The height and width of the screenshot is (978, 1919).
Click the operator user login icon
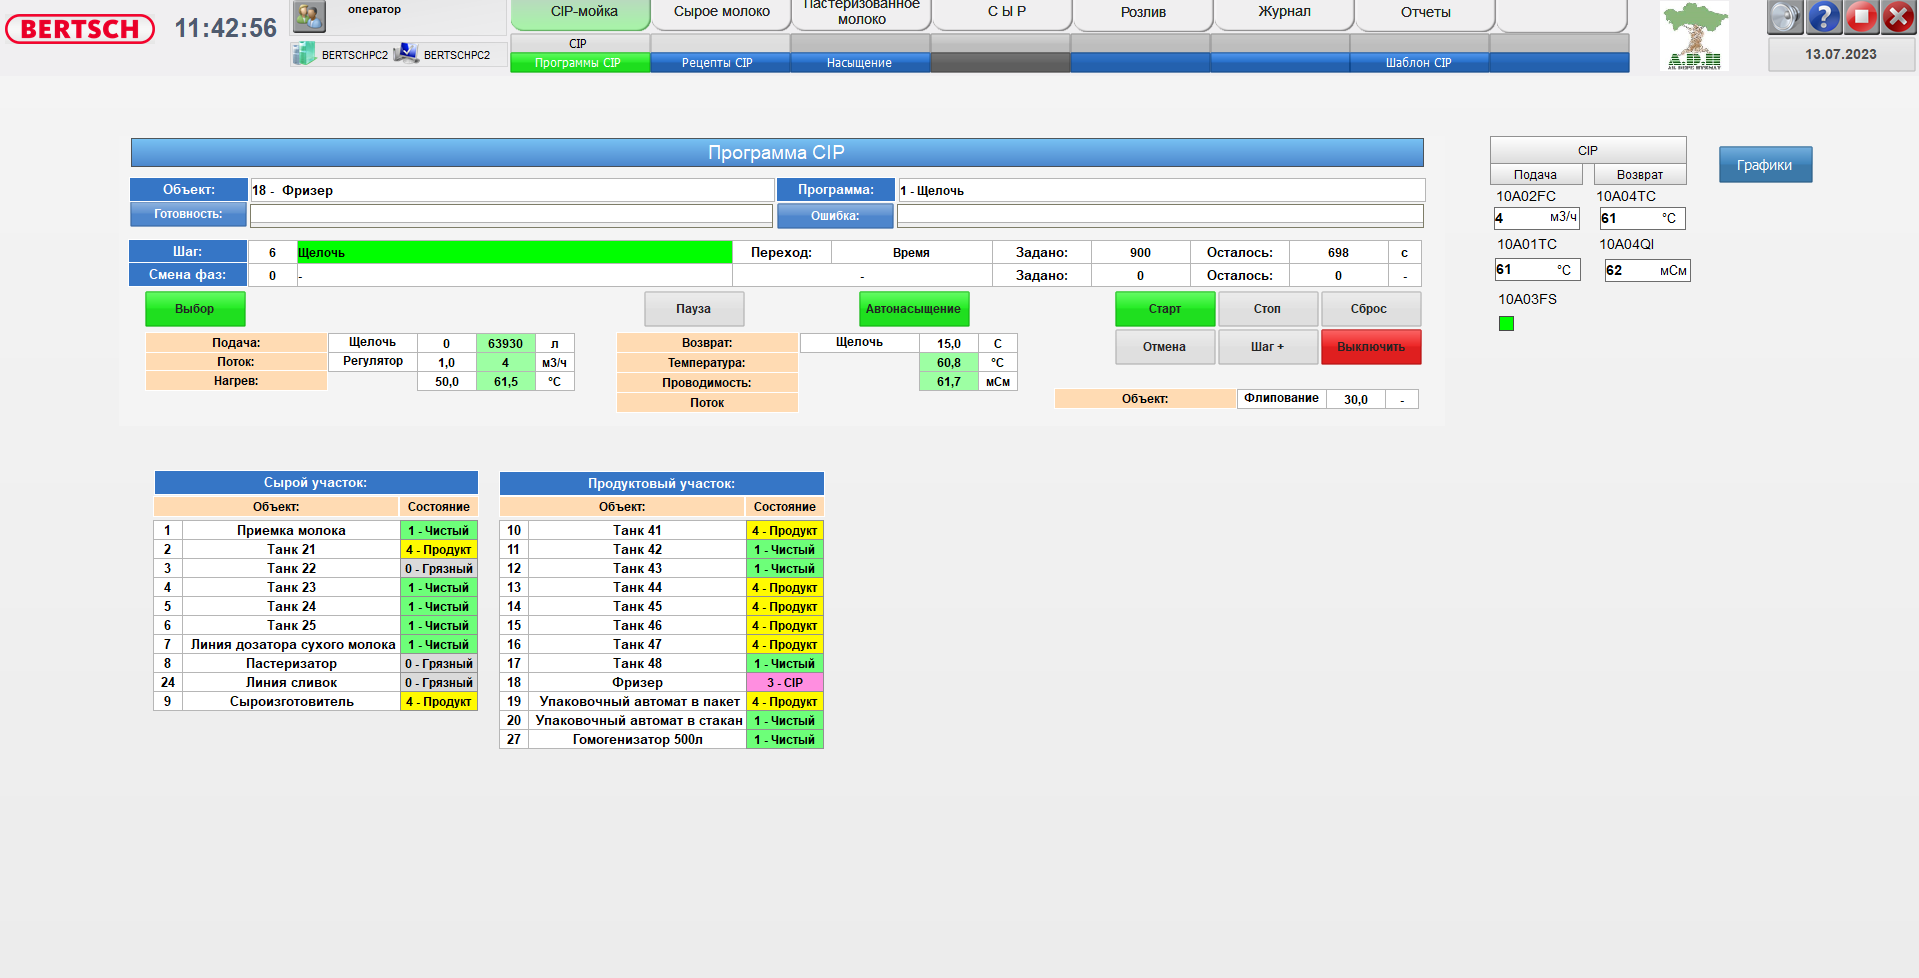point(309,16)
